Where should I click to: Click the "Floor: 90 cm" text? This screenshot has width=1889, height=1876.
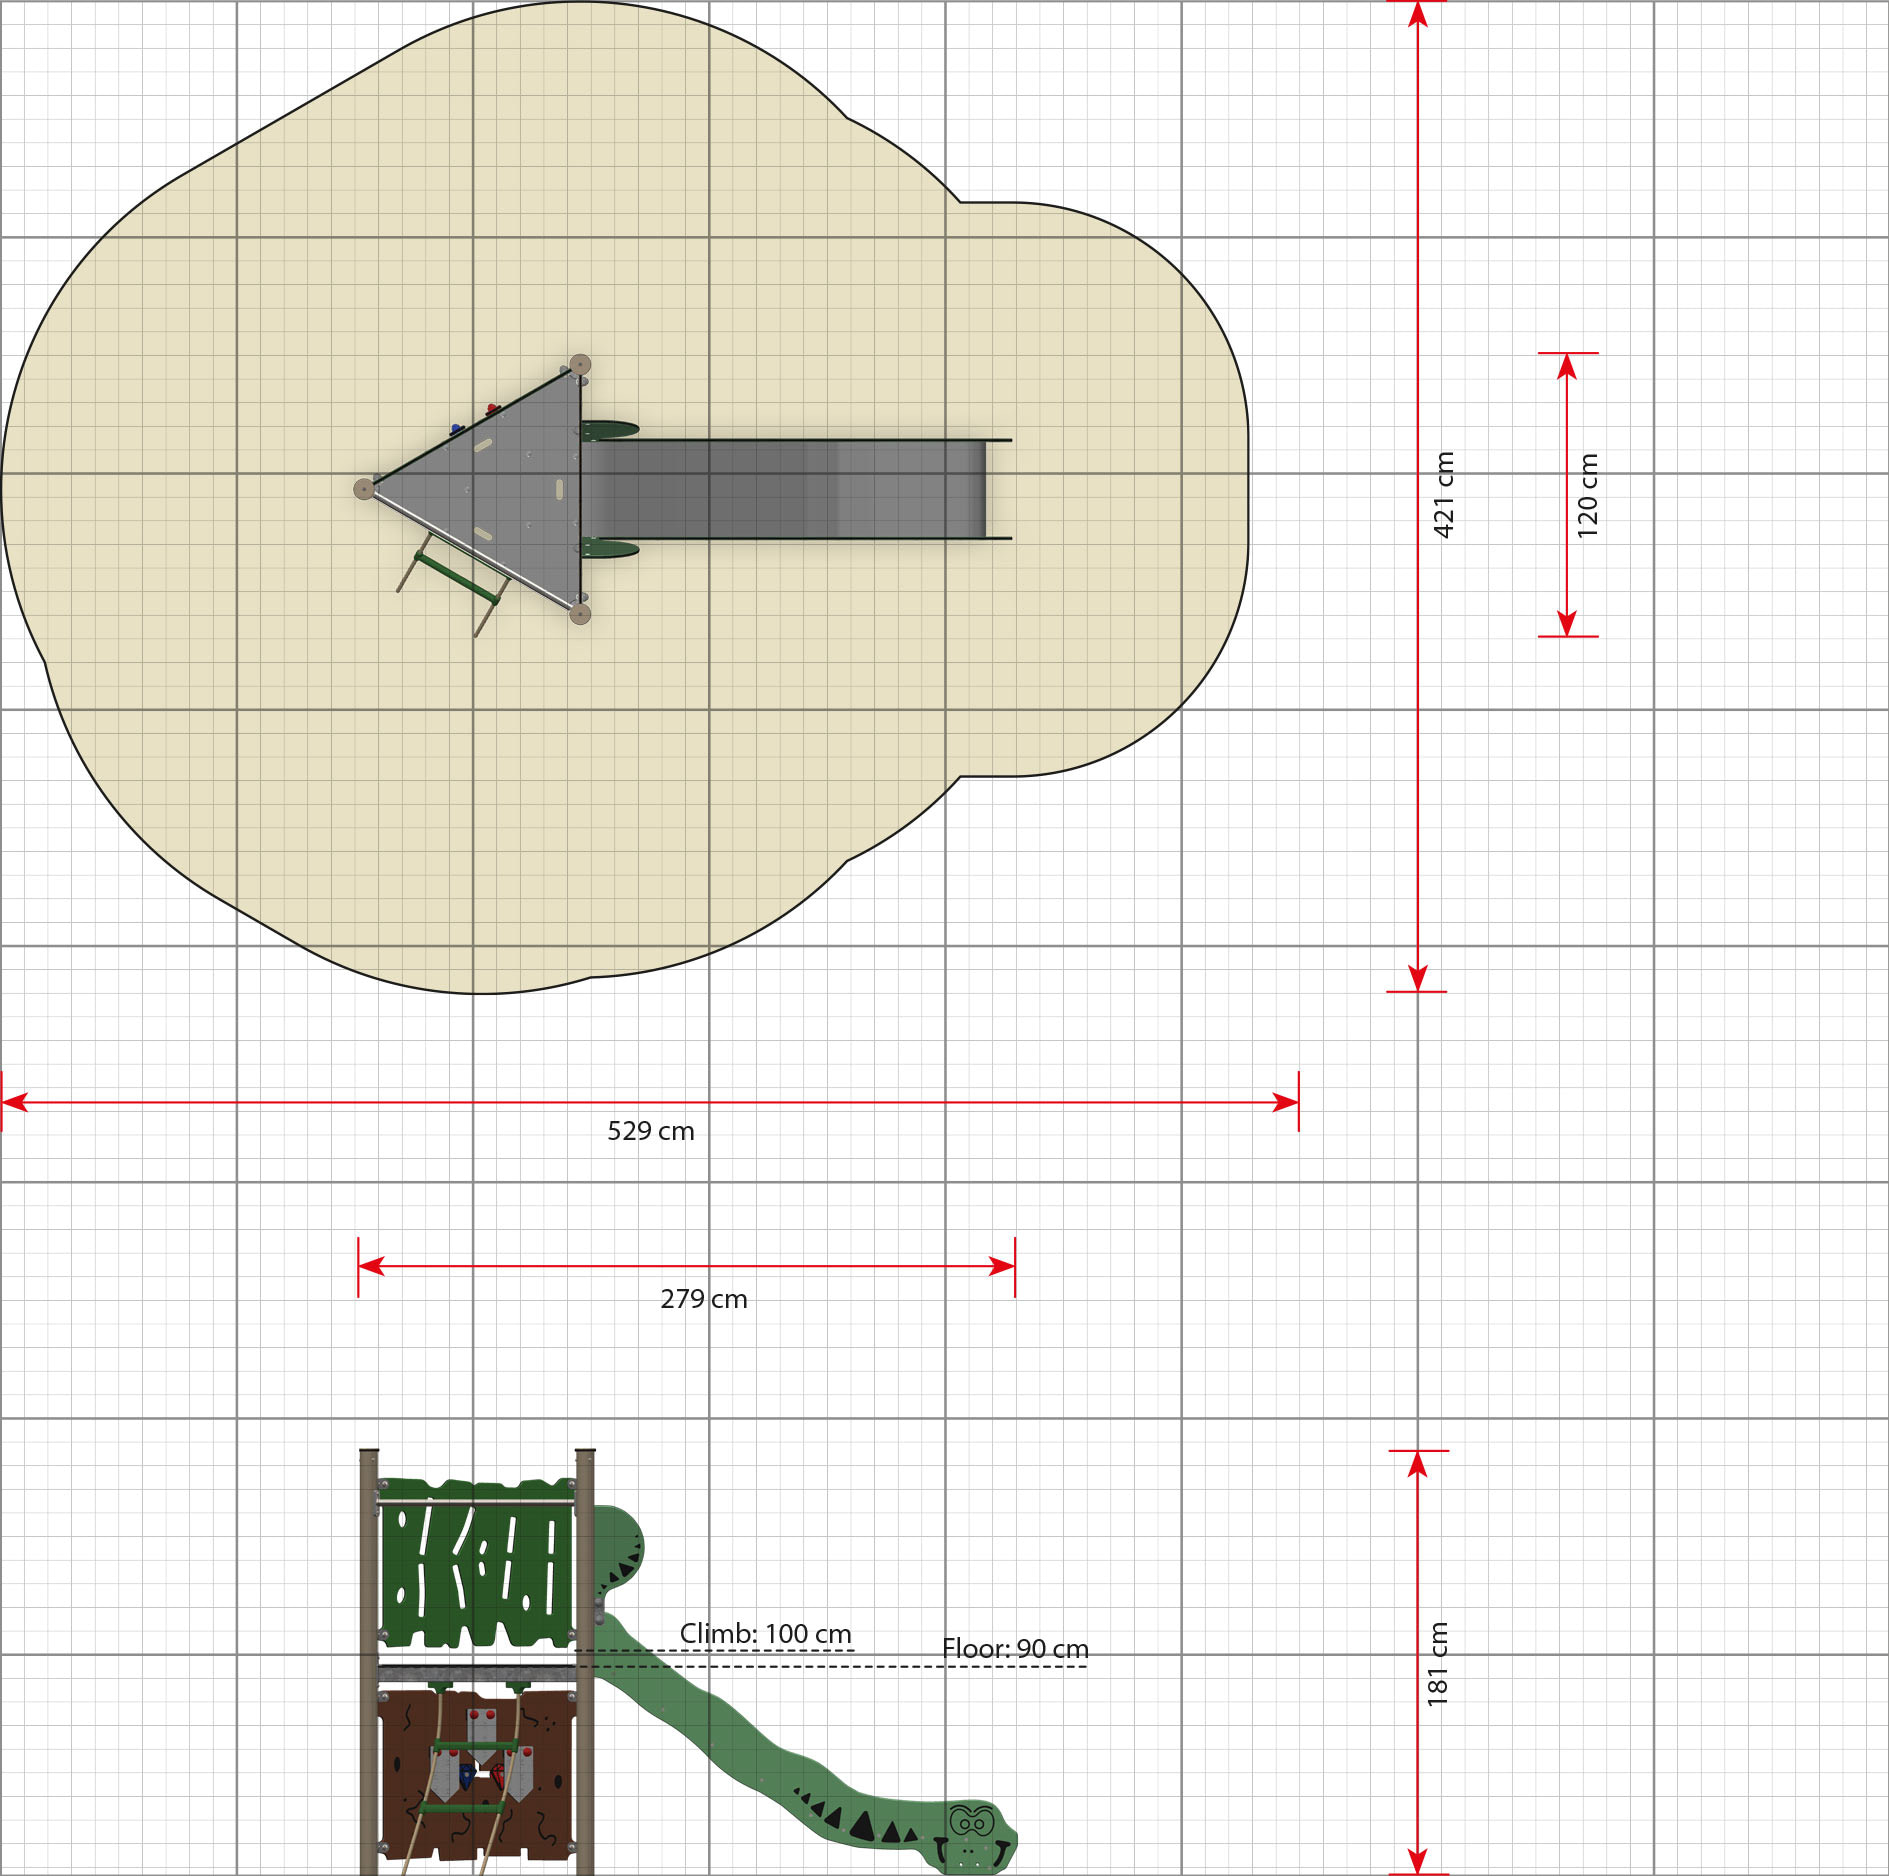[x=1015, y=1649]
